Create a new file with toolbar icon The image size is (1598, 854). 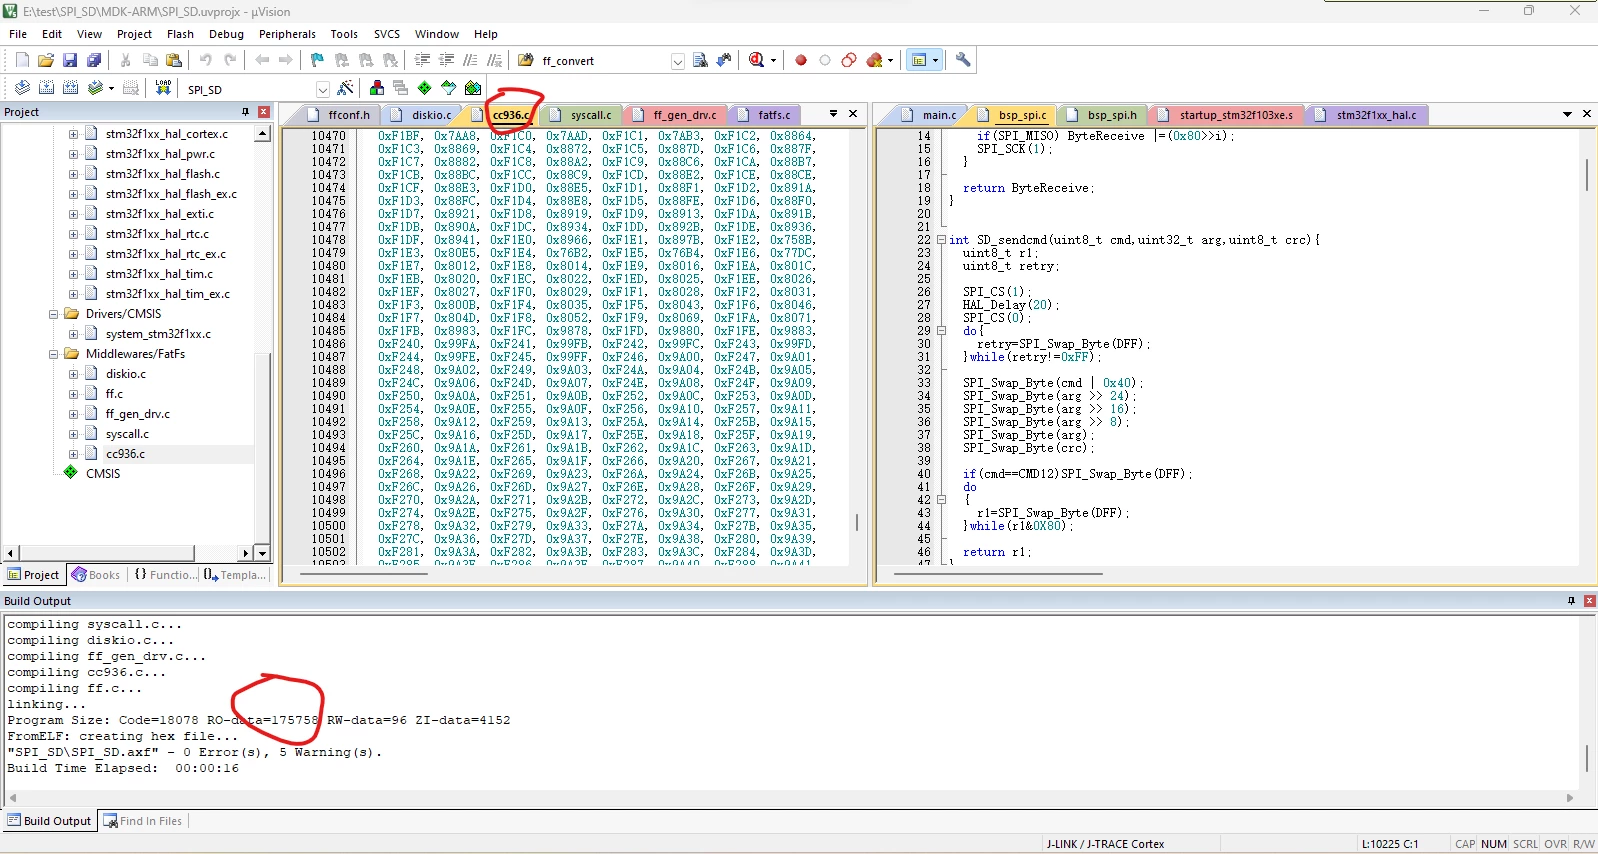point(22,60)
